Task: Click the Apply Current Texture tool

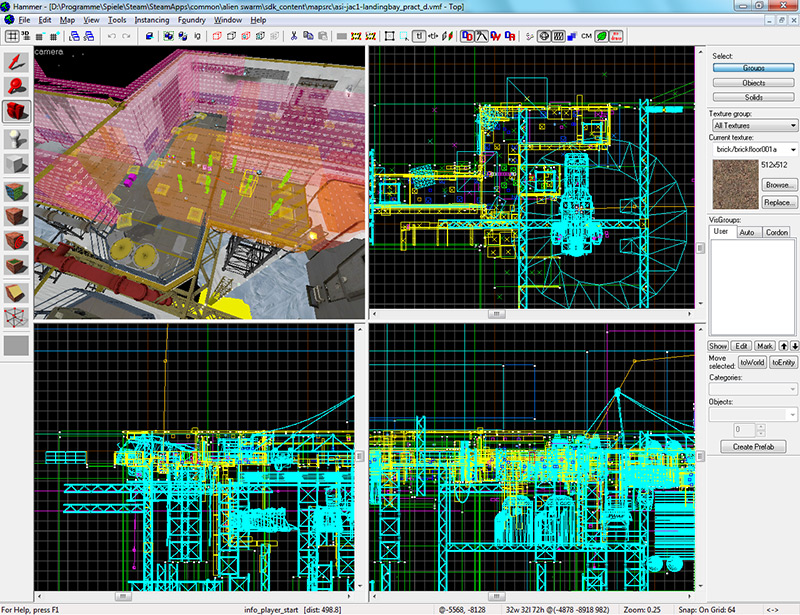Action: (16, 216)
